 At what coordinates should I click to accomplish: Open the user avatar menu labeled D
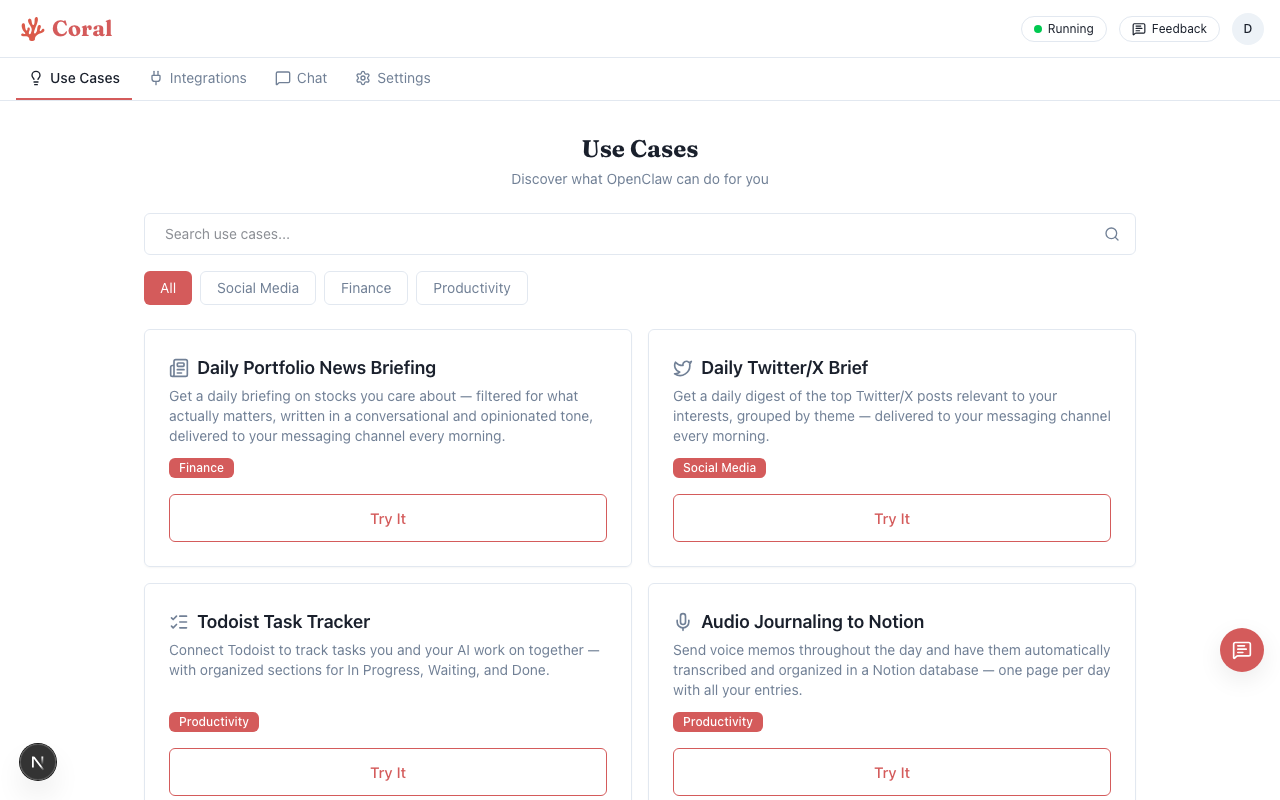pos(1248,28)
